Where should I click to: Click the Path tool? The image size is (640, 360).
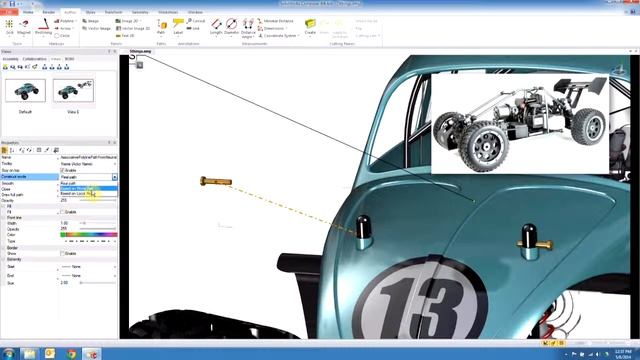161,27
